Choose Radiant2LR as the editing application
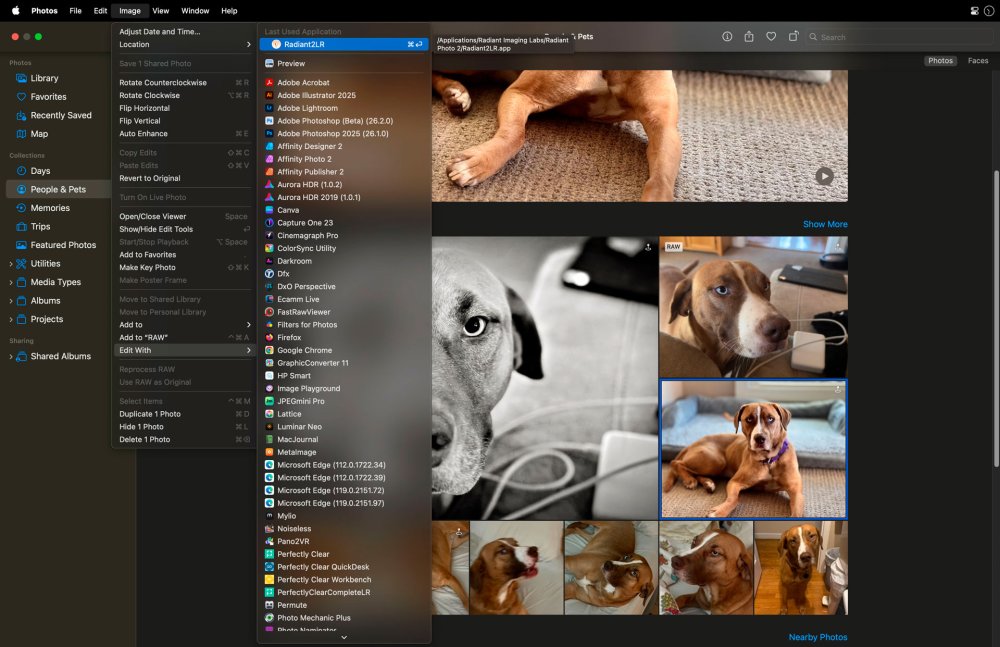Viewport: 1000px width, 647px height. (x=304, y=44)
